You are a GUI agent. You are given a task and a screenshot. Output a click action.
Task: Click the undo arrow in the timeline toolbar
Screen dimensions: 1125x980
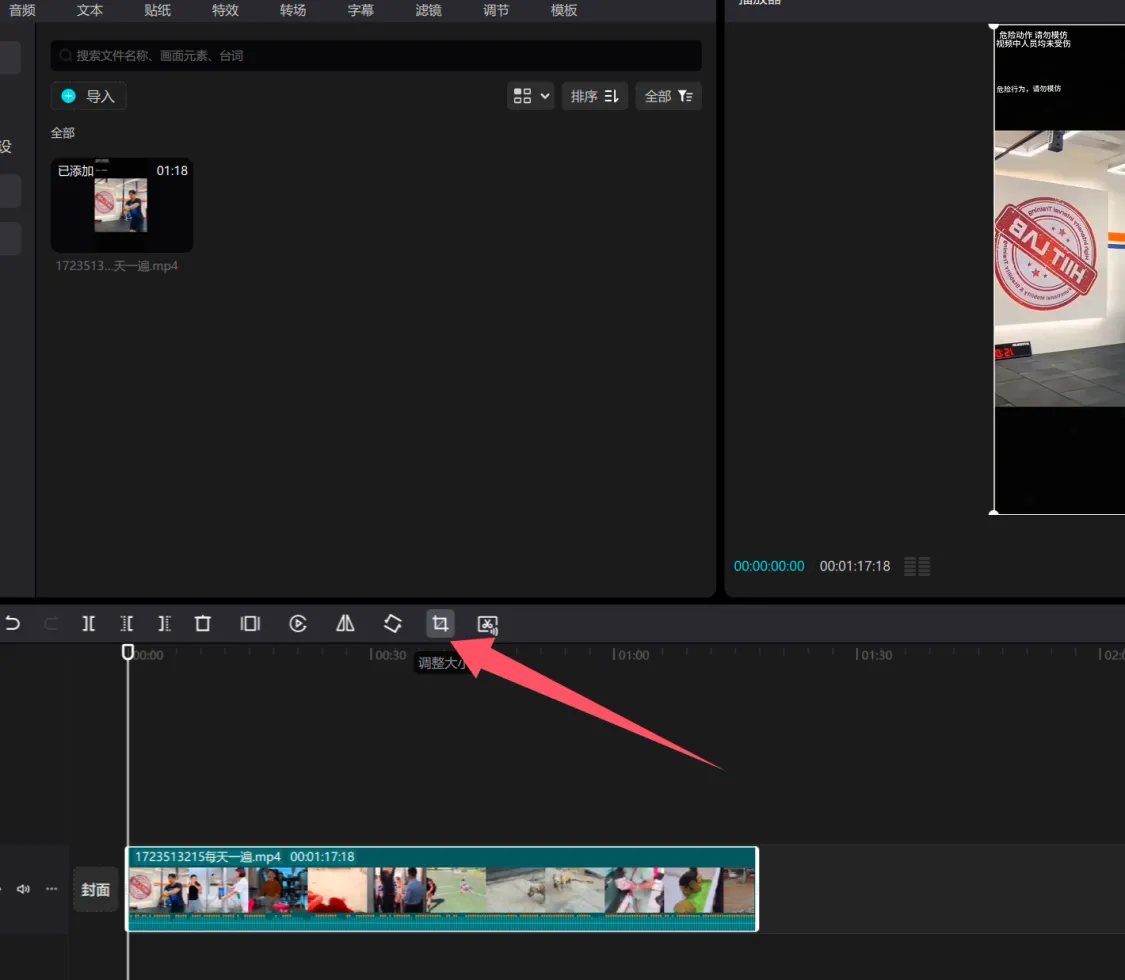point(13,624)
